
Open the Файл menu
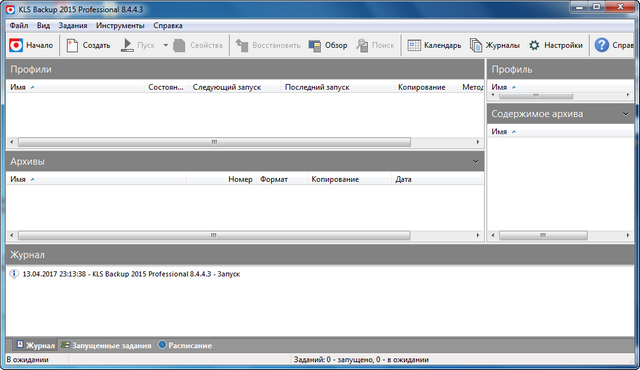pos(19,25)
